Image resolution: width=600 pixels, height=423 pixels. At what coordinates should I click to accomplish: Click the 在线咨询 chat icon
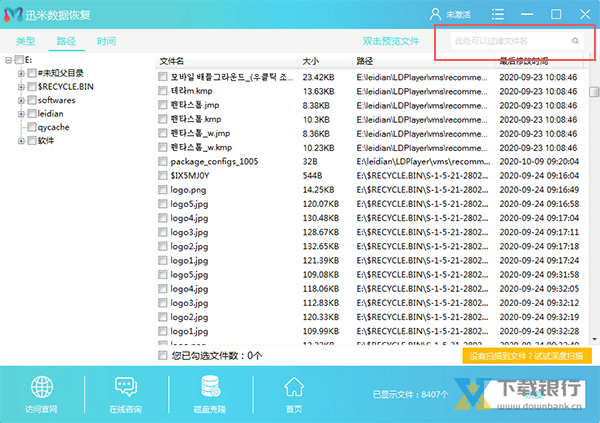coord(126,387)
